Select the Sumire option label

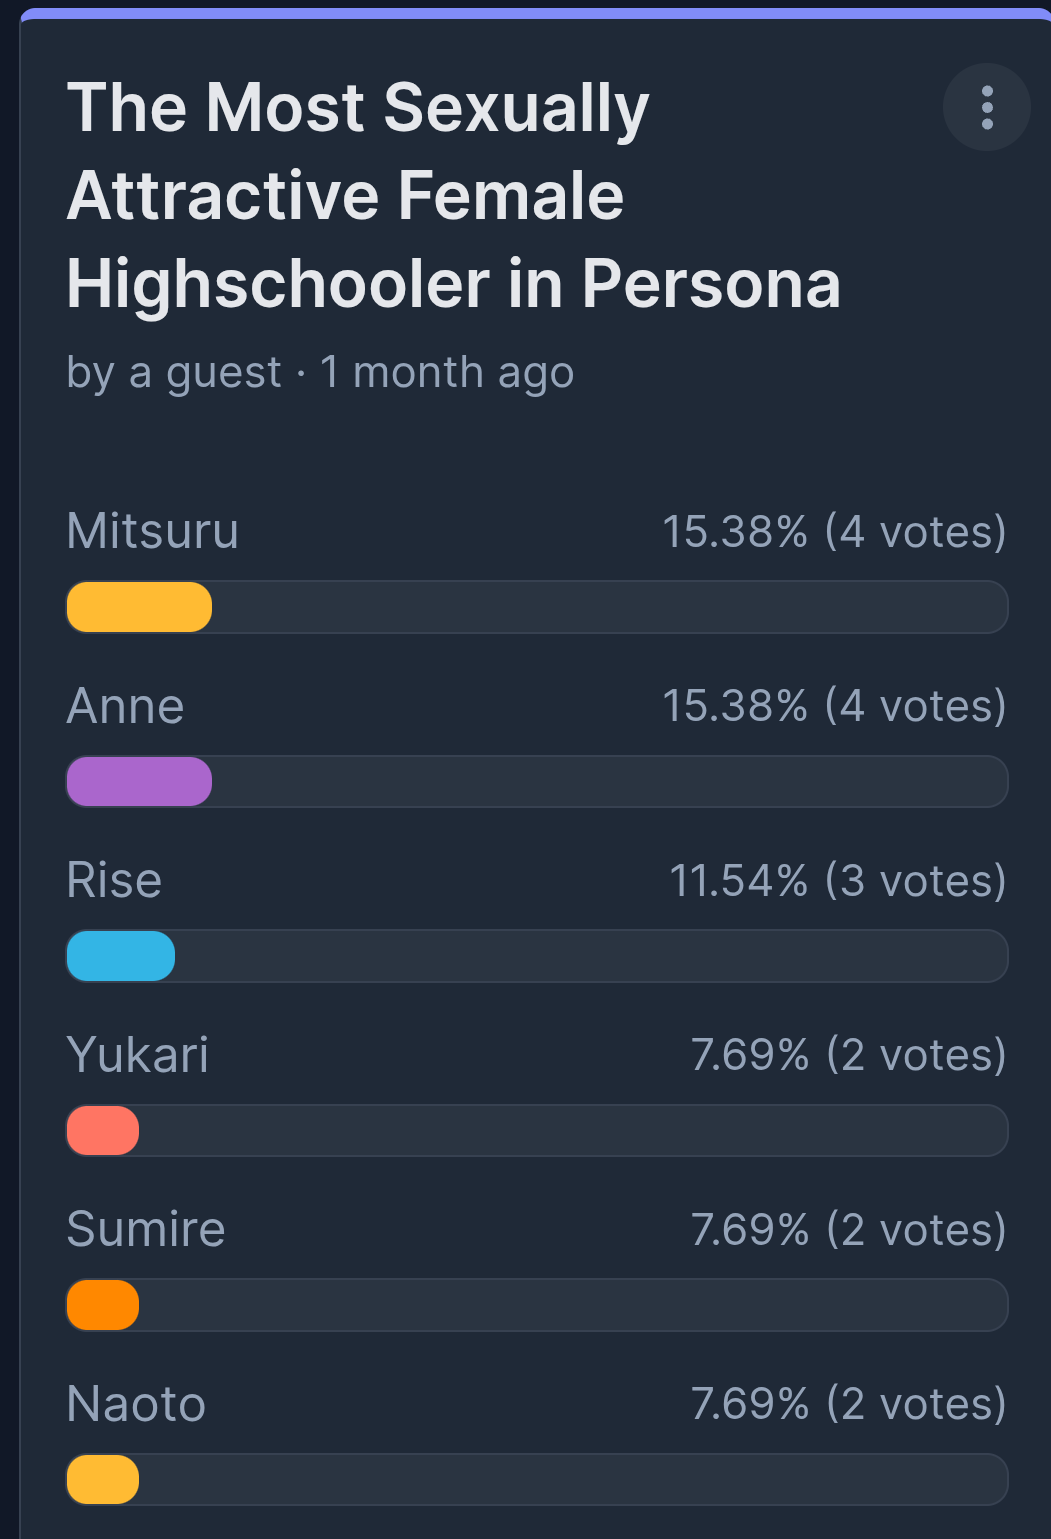pos(146,1229)
